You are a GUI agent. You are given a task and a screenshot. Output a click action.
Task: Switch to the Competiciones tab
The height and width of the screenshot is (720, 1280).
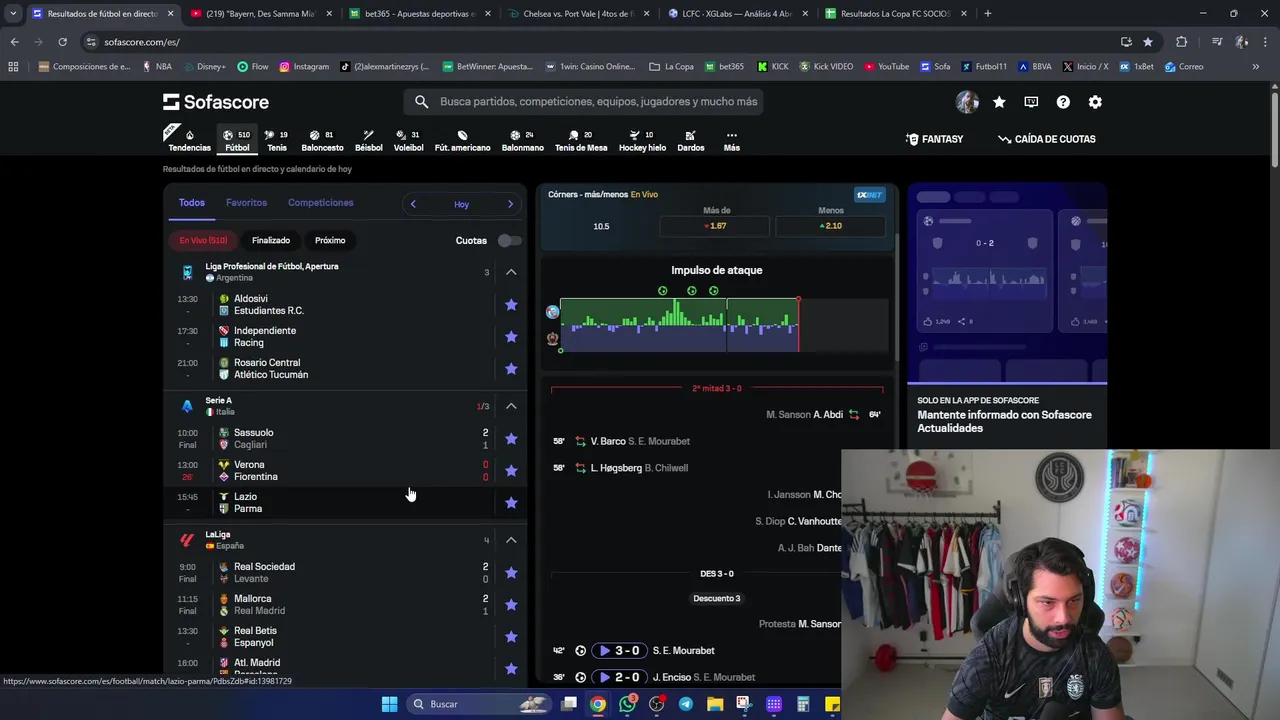tap(320, 203)
